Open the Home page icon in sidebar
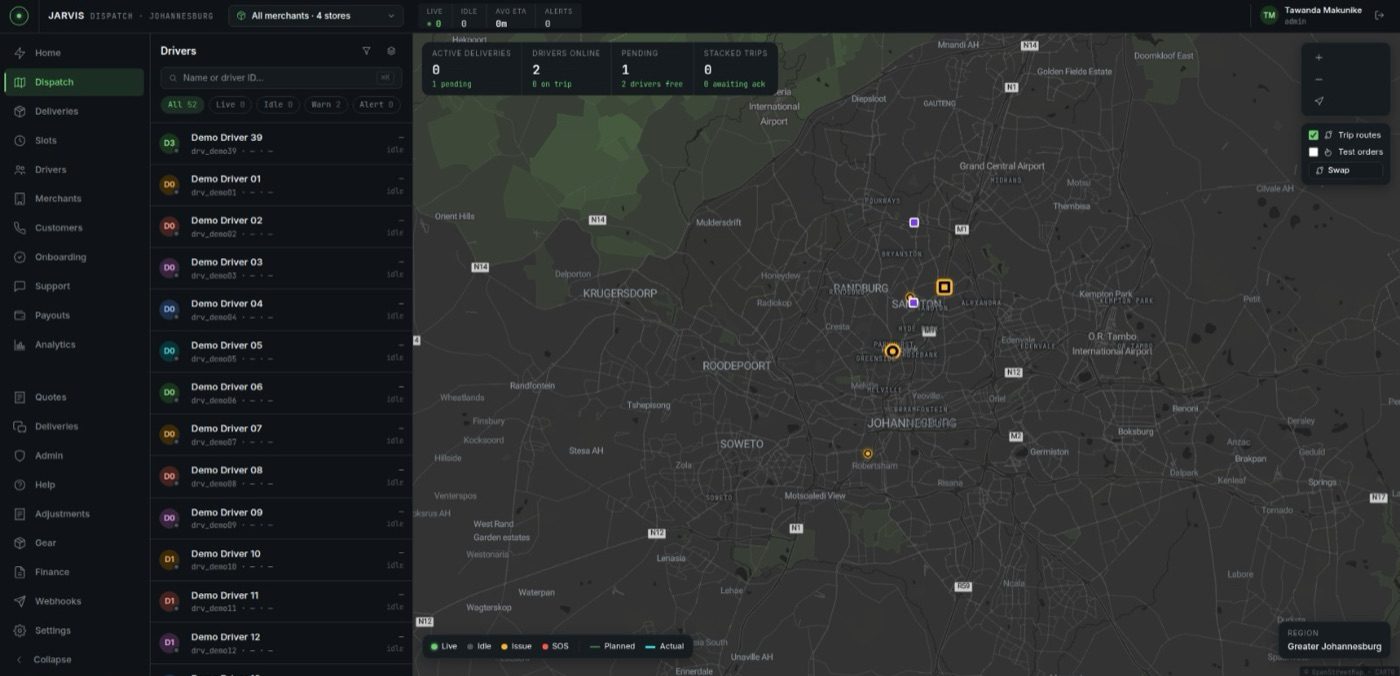The image size is (1400, 676). pos(19,53)
